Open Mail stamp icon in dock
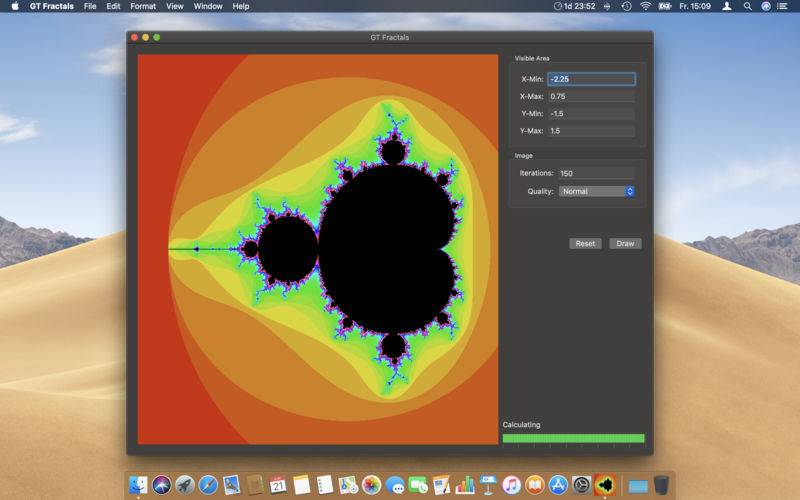Viewport: 800px width, 500px height. point(232,485)
